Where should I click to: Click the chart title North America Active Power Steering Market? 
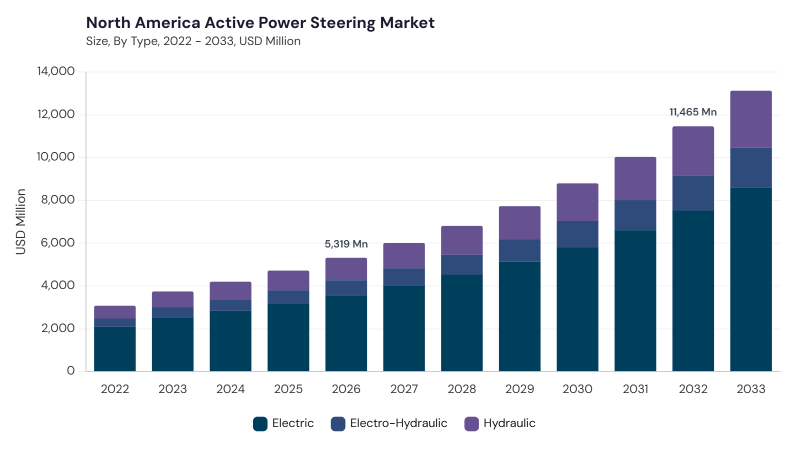[x=260, y=22]
